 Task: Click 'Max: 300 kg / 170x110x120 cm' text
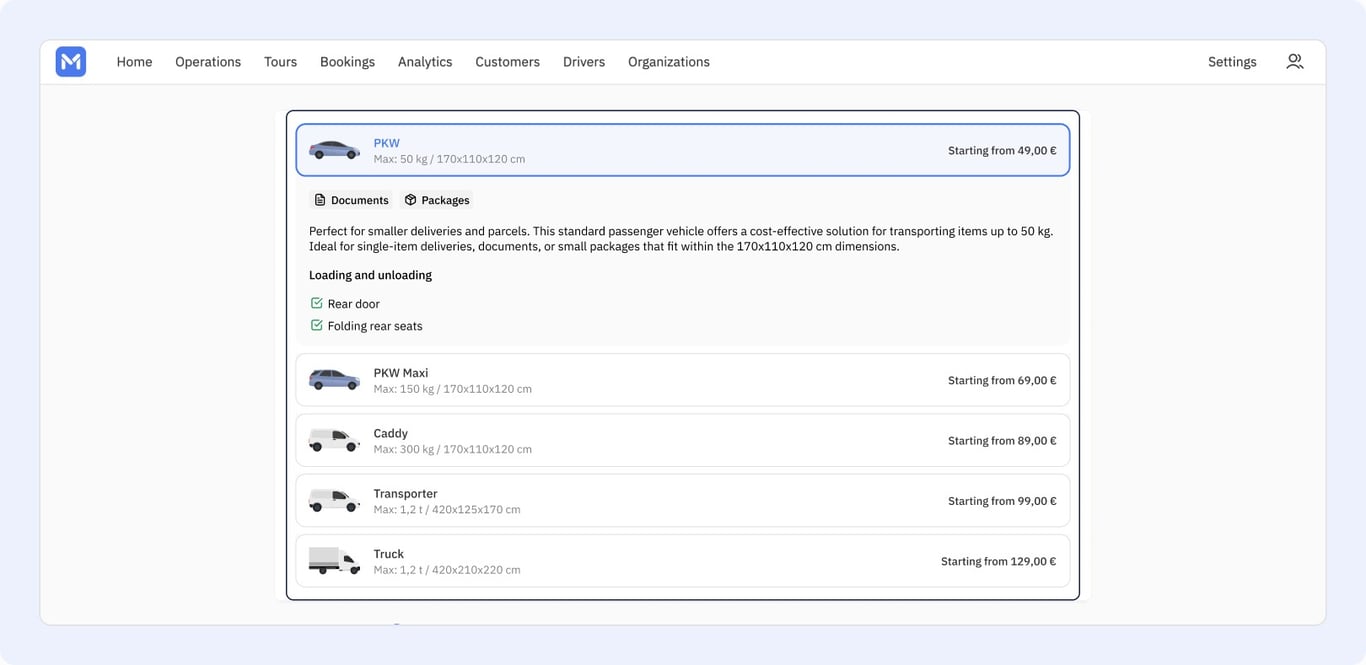coord(452,449)
